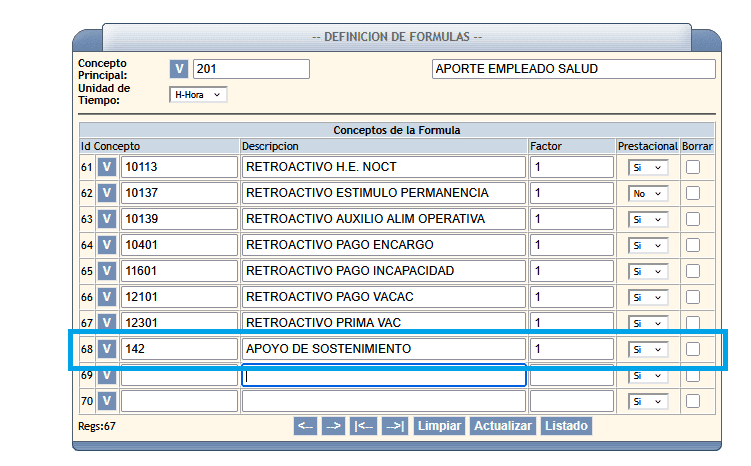
Task: Click the V icon on row 63
Action: pos(107,219)
